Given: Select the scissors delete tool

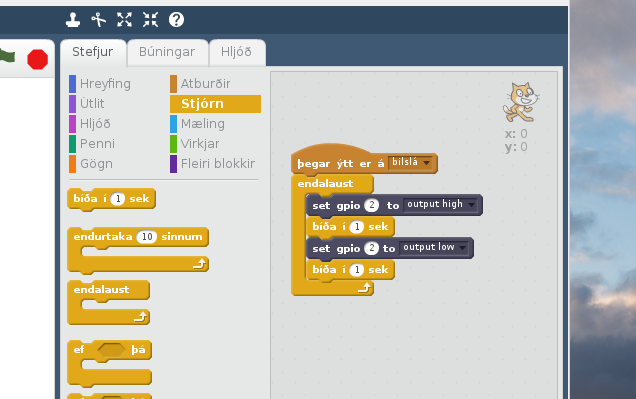Looking at the screenshot, I should pyautogui.click(x=99, y=19).
